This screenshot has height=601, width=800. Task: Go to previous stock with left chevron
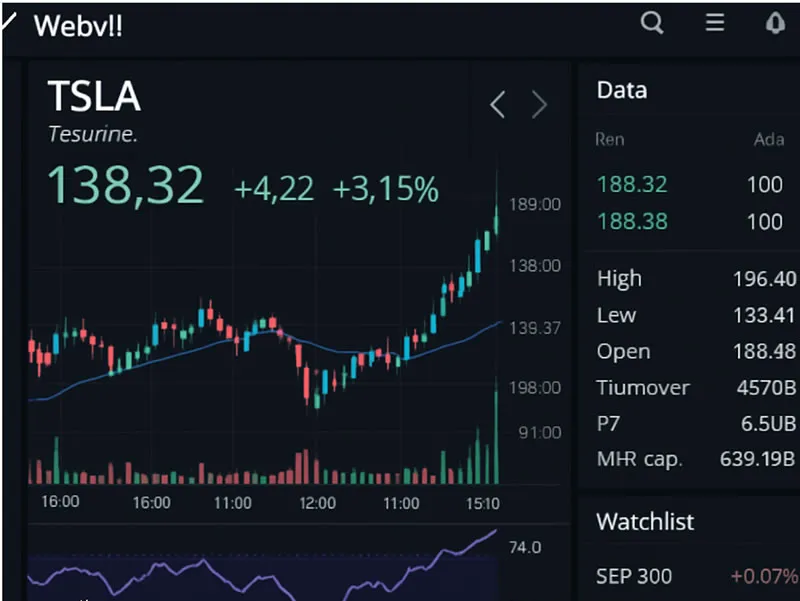(x=497, y=105)
